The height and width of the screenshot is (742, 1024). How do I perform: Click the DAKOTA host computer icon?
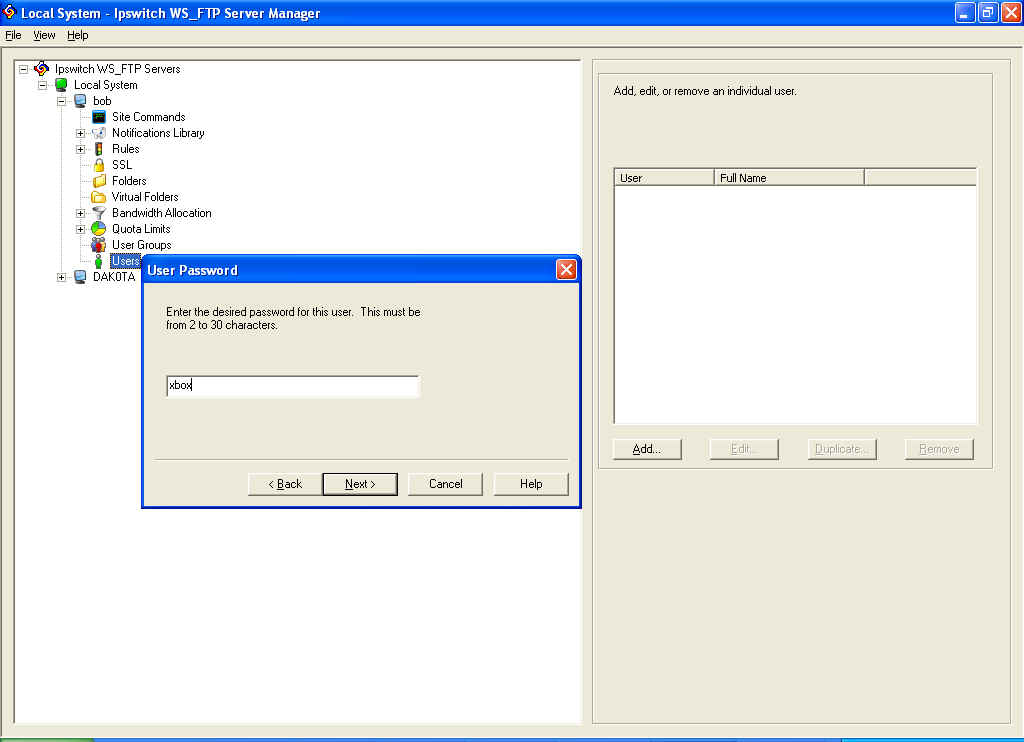tap(80, 277)
